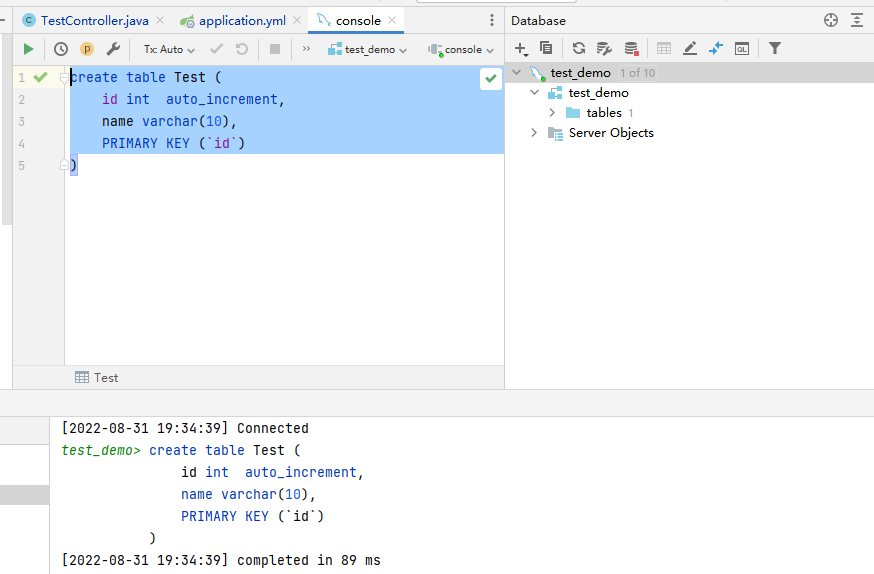Refresh the database tree
874x574 pixels.
coord(579,48)
